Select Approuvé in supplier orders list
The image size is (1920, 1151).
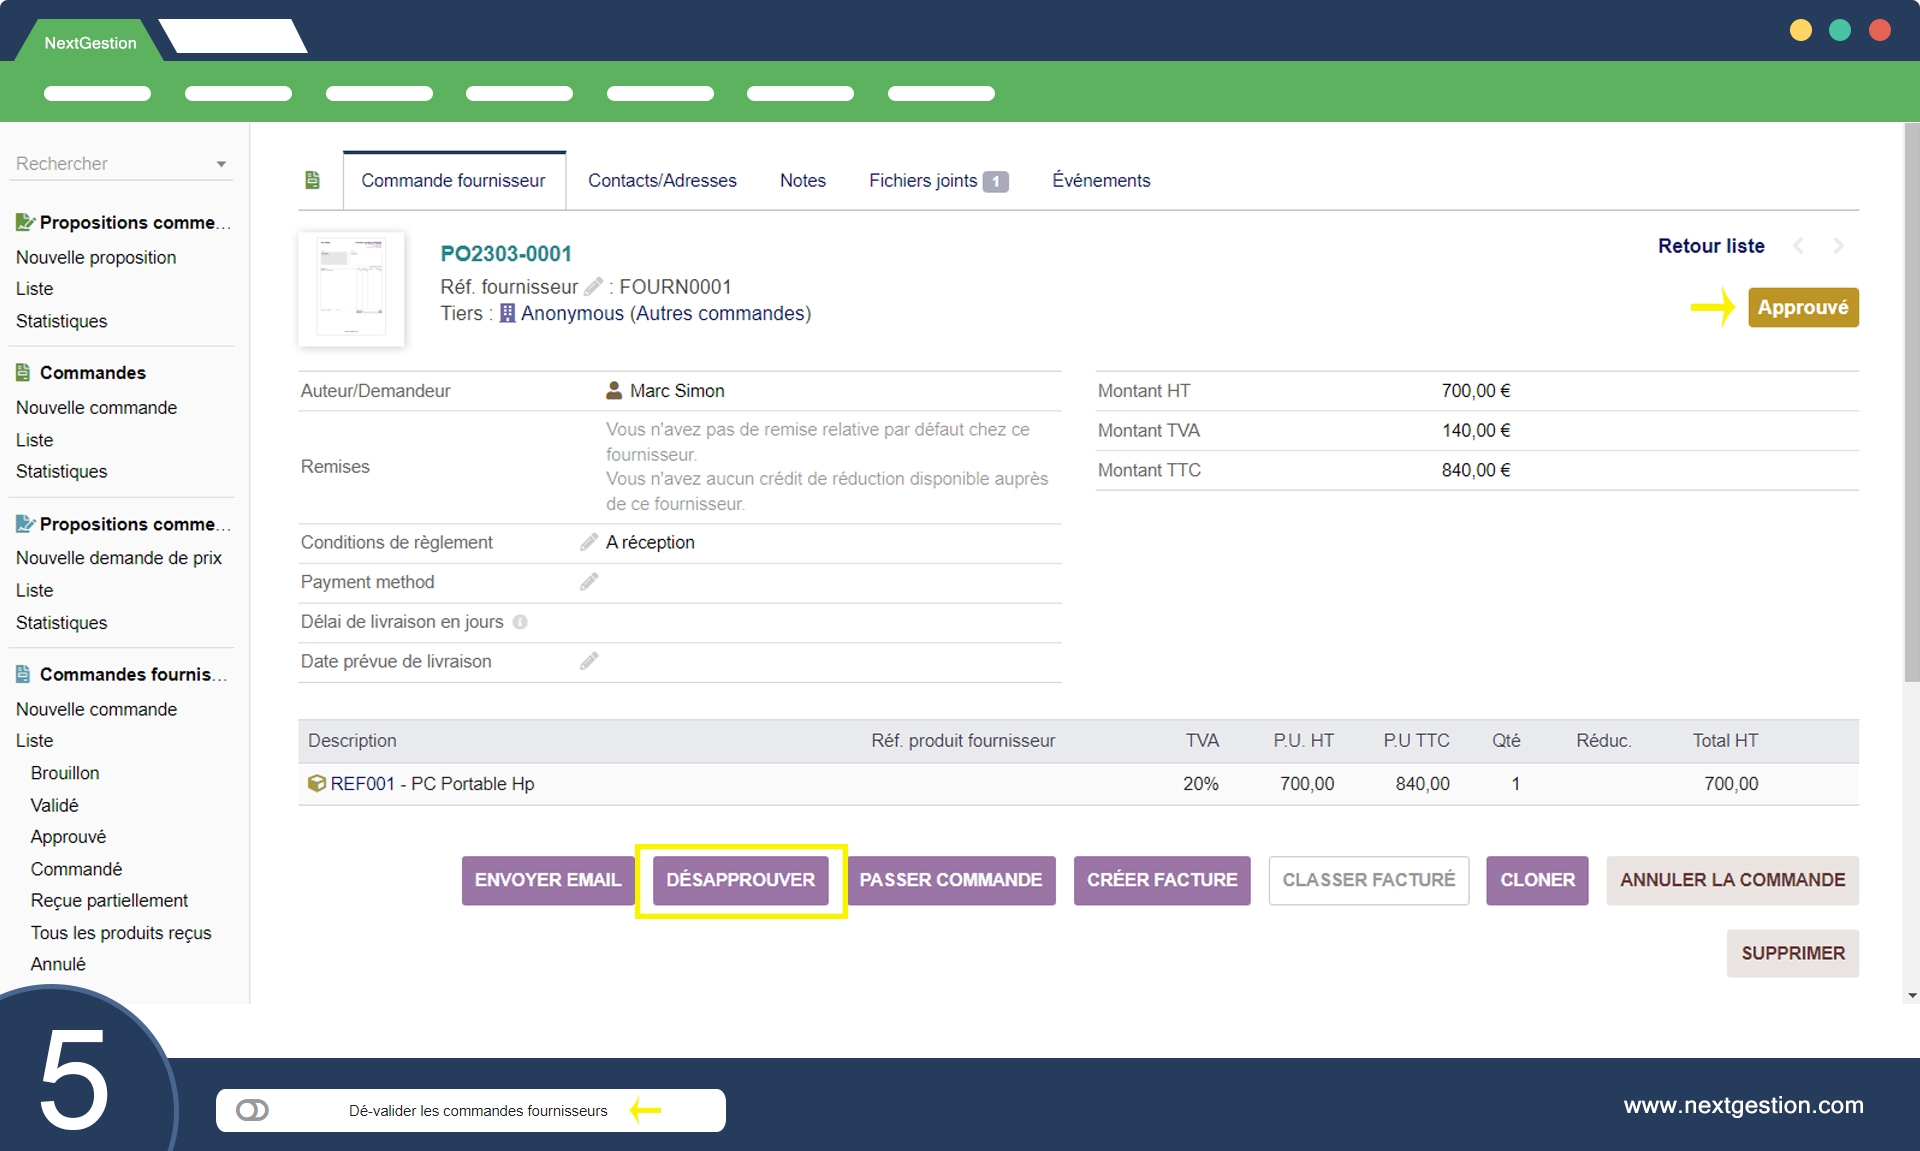68,837
